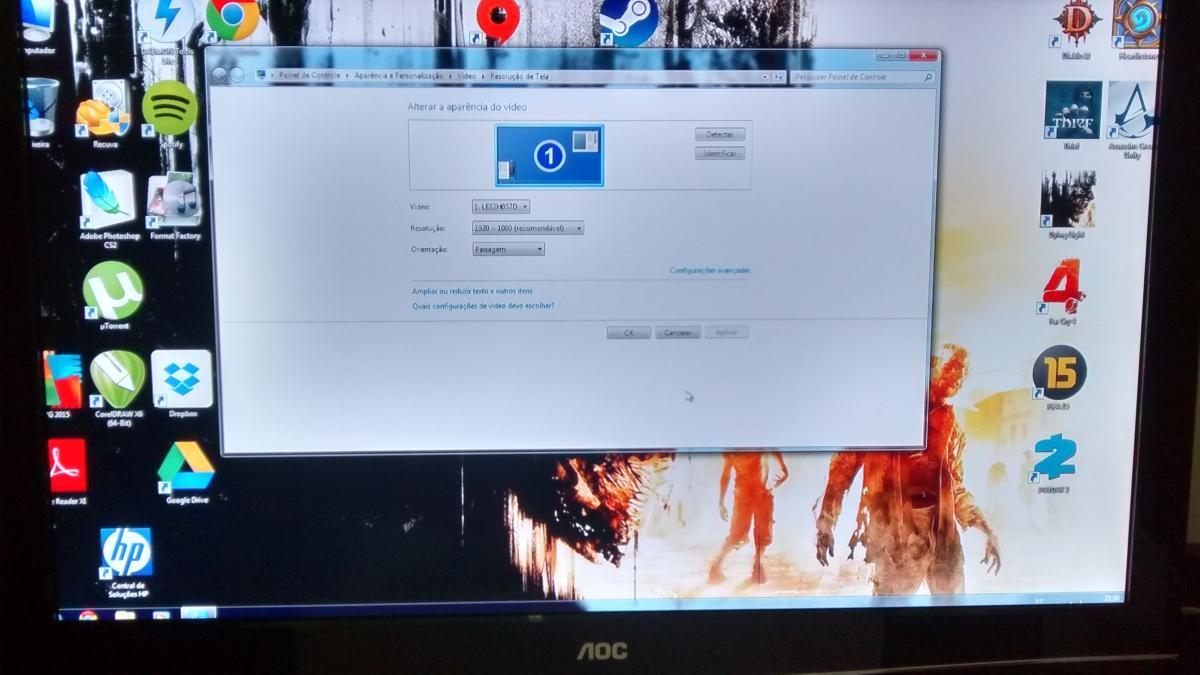1200x675 pixels.
Task: Launch CorelDRAW X6 shortcut
Action: coord(118,386)
